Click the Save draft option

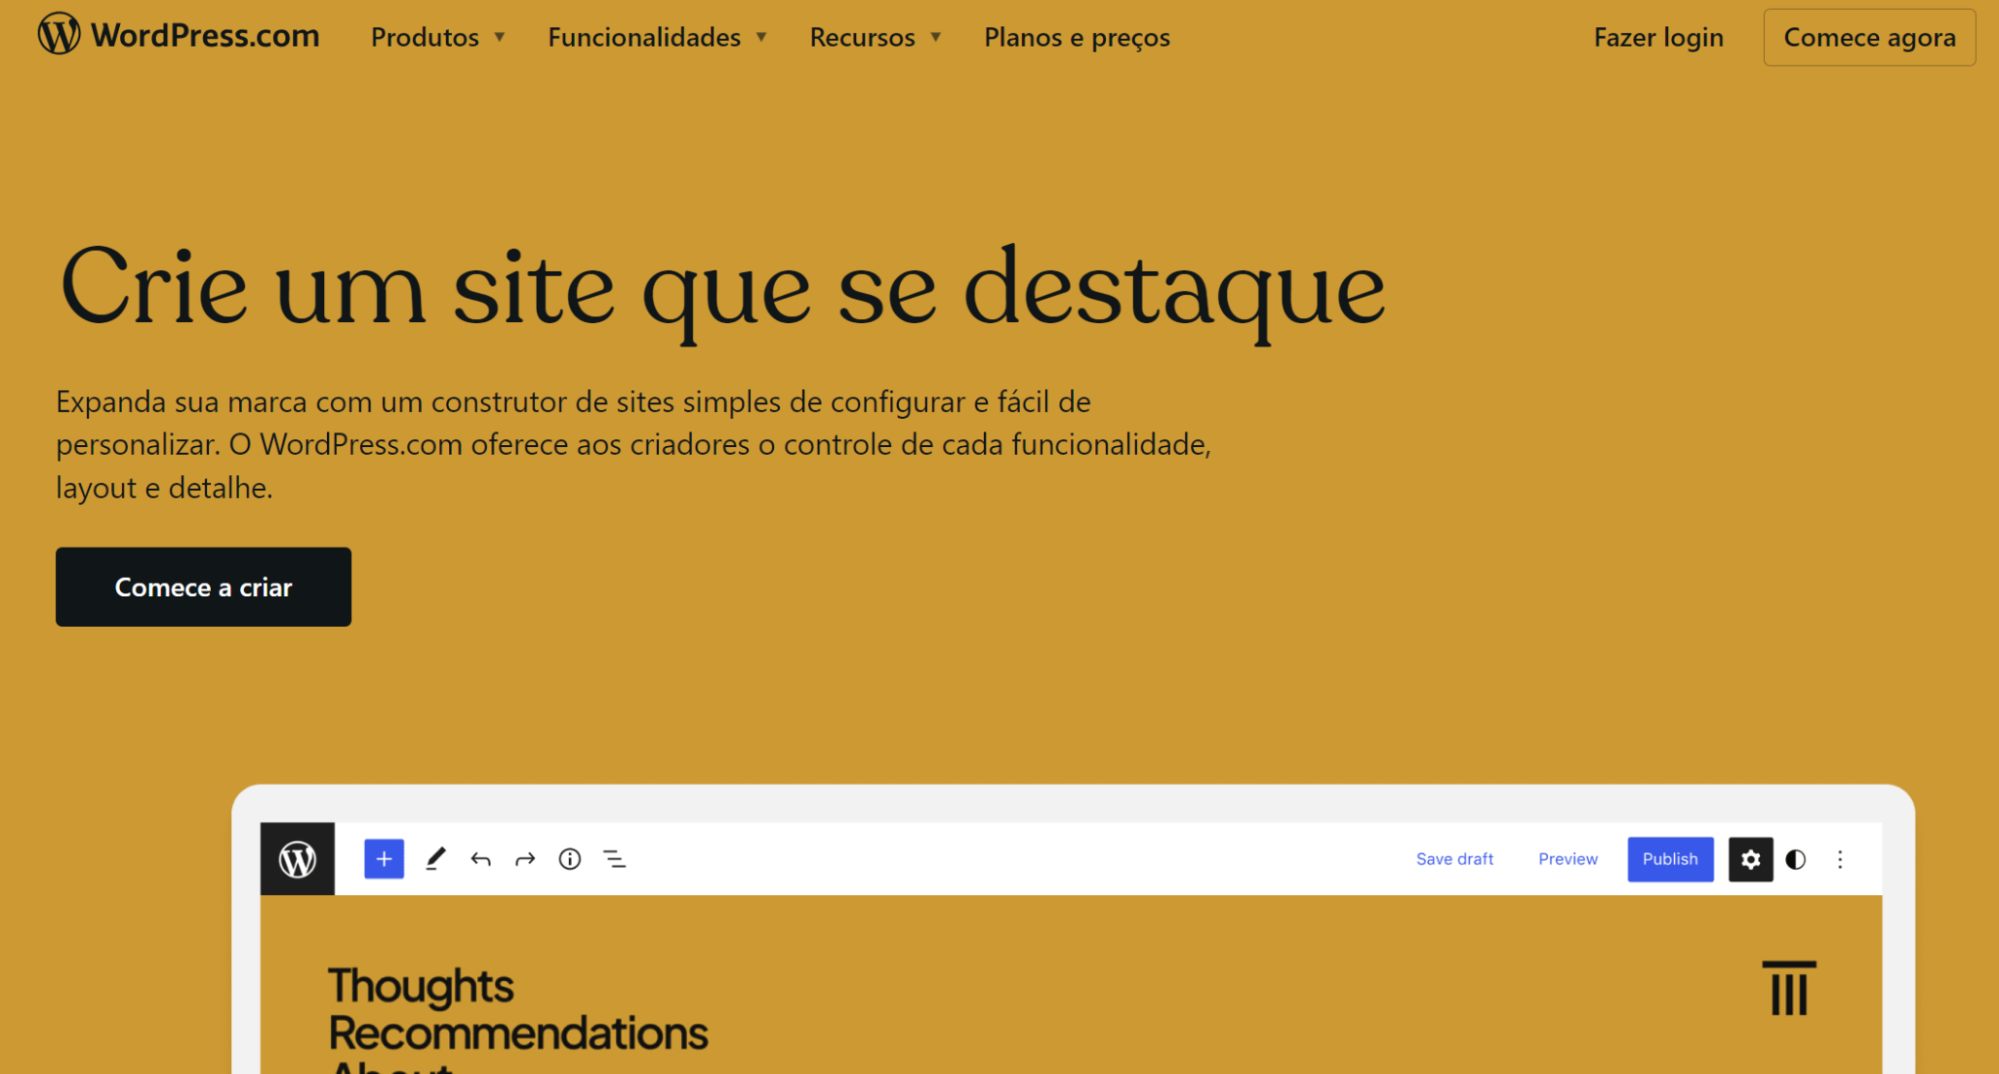click(x=1454, y=859)
